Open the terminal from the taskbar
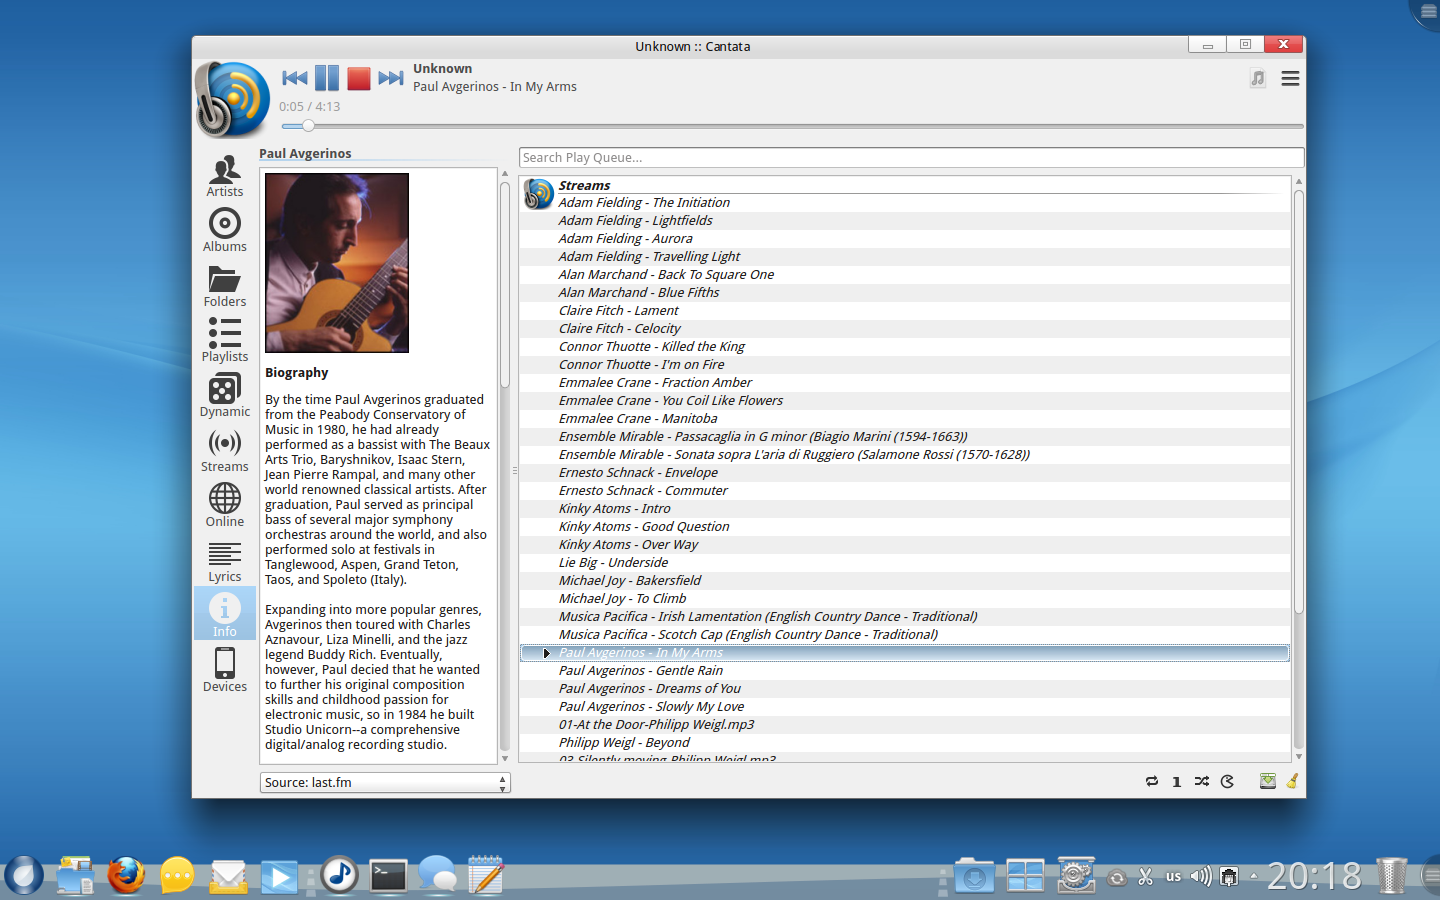The width and height of the screenshot is (1440, 900). tap(387, 875)
